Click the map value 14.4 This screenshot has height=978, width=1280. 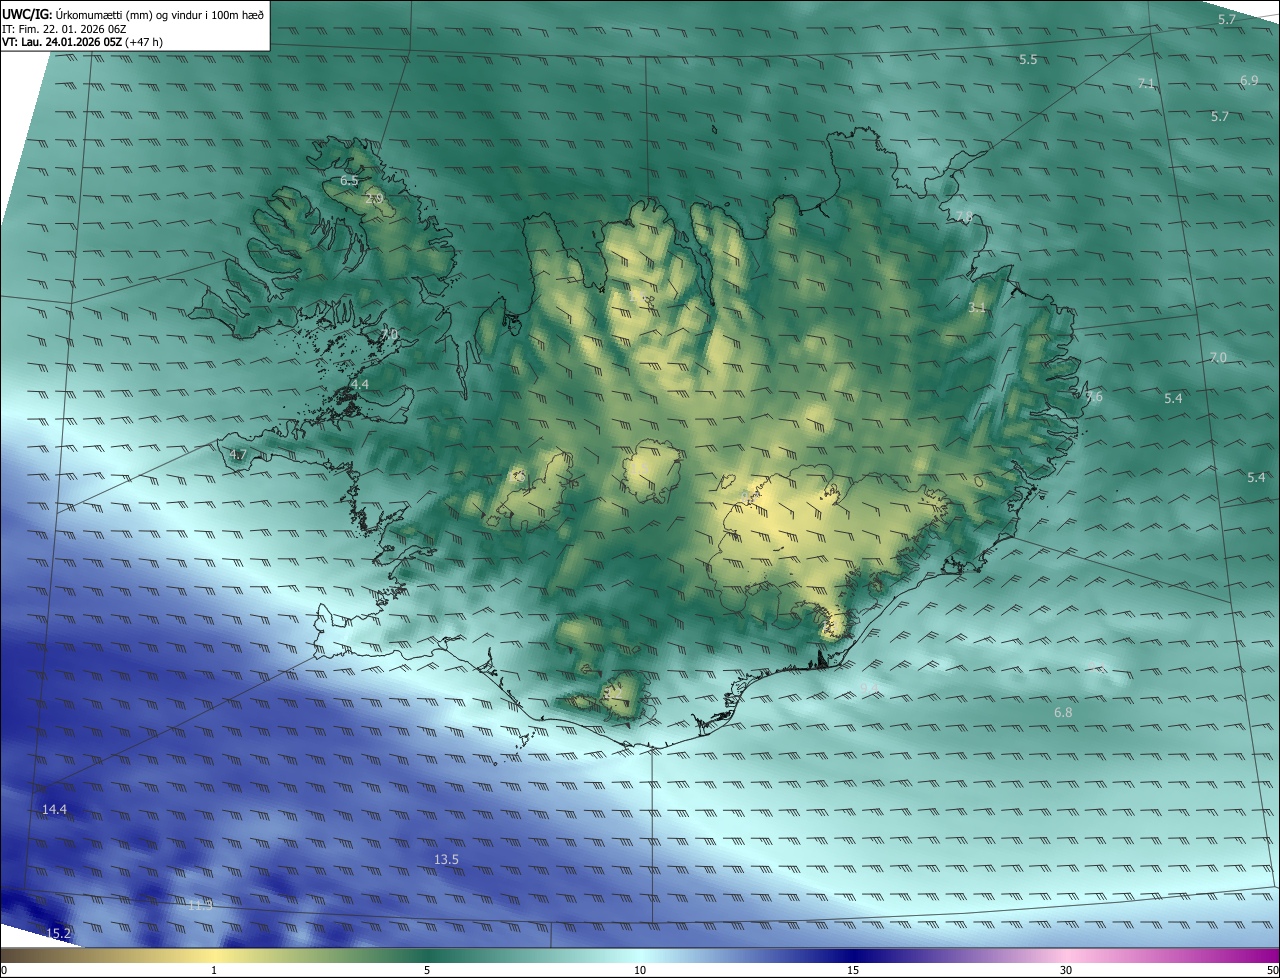click(x=54, y=810)
